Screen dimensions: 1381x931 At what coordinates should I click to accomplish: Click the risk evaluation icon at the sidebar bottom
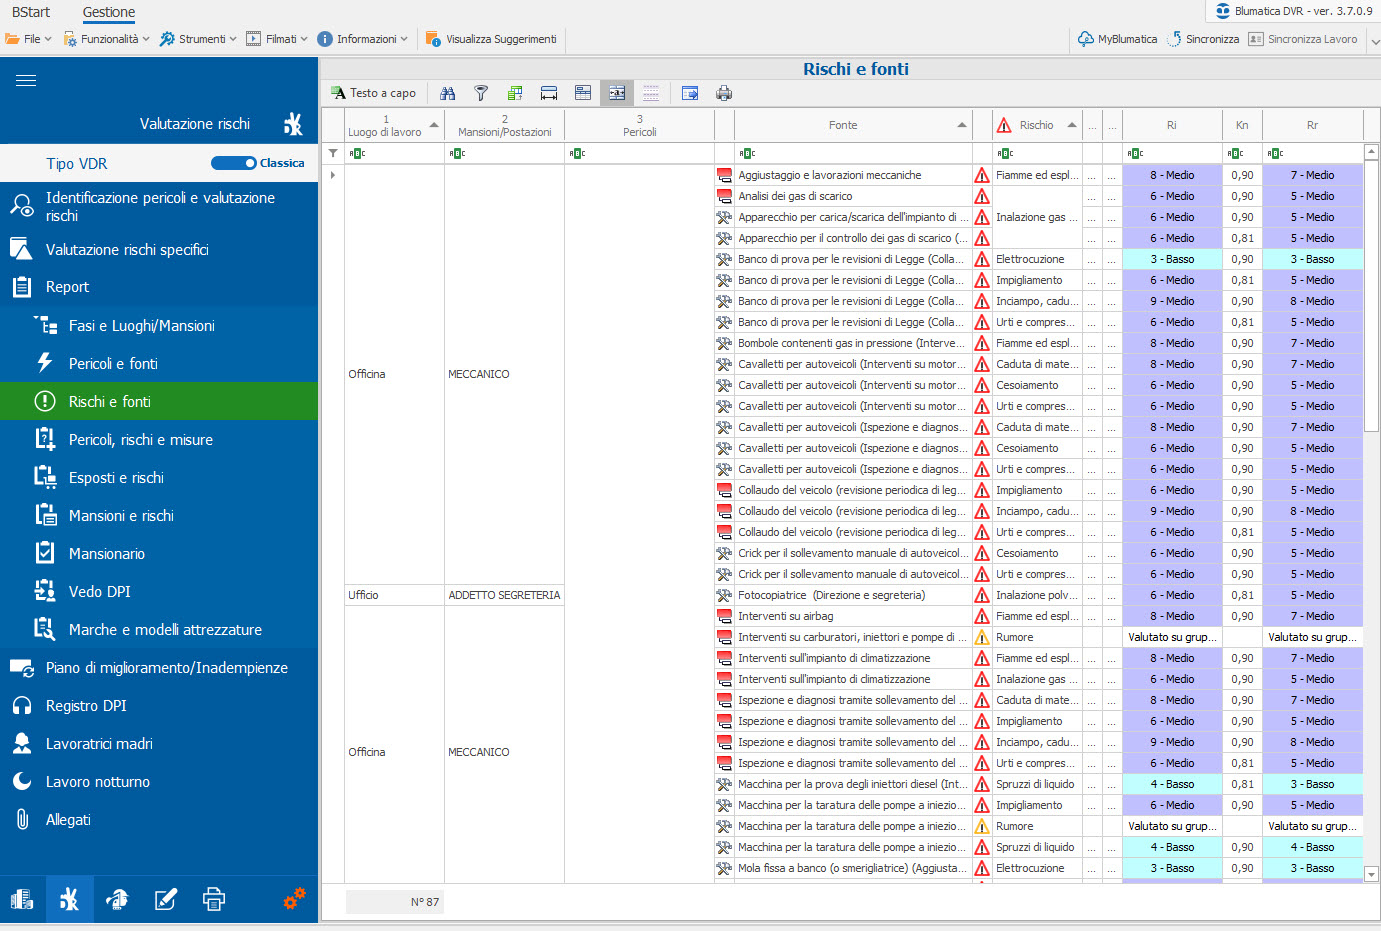coord(69,899)
